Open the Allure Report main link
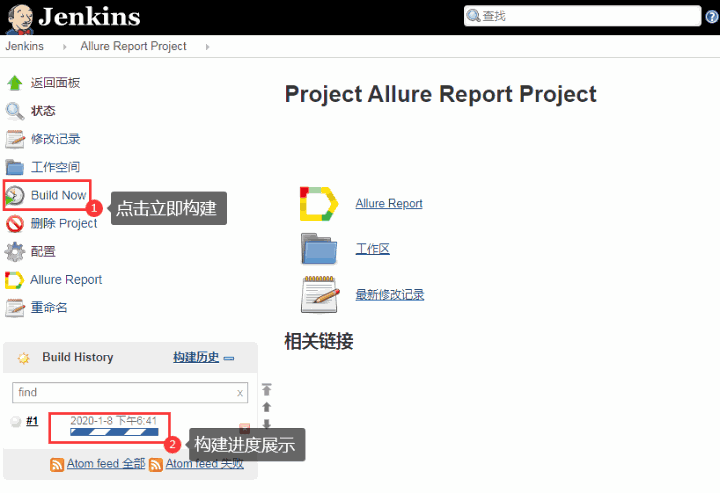720x493 pixels. click(x=389, y=203)
